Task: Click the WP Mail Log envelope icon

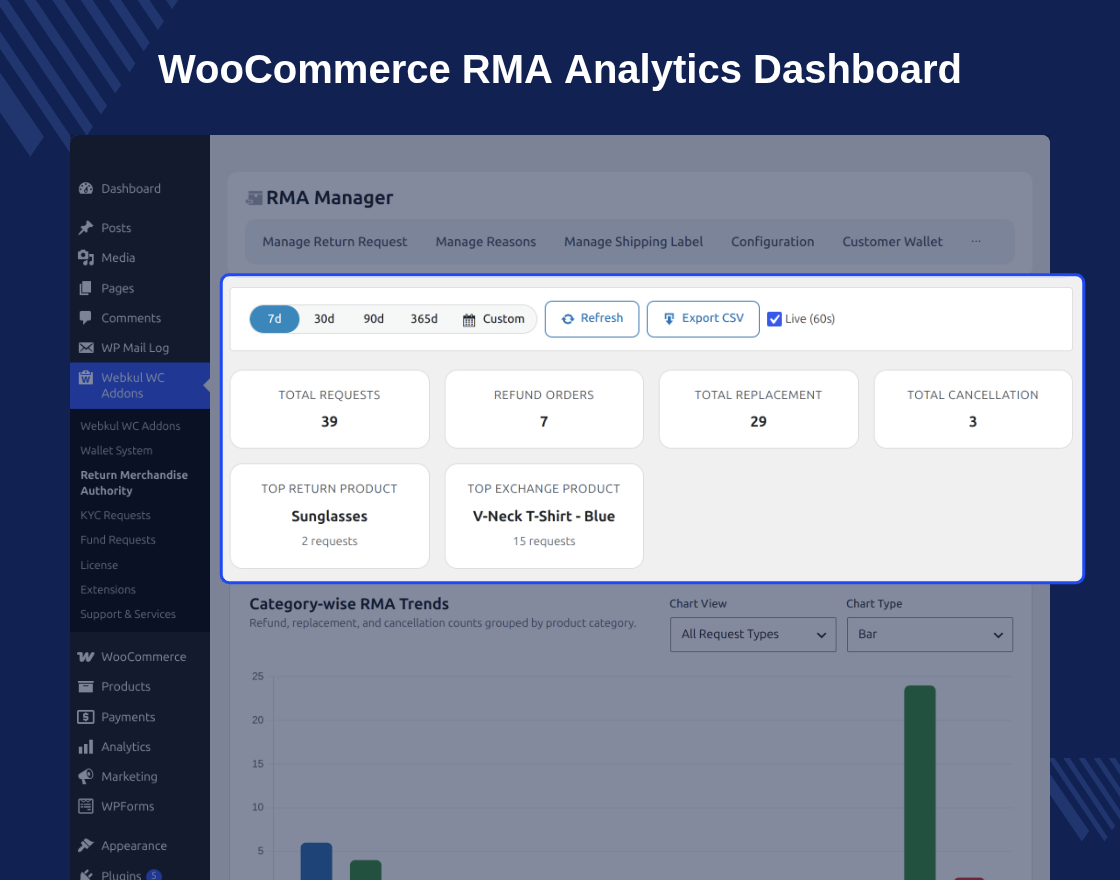Action: pyautogui.click(x=86, y=348)
